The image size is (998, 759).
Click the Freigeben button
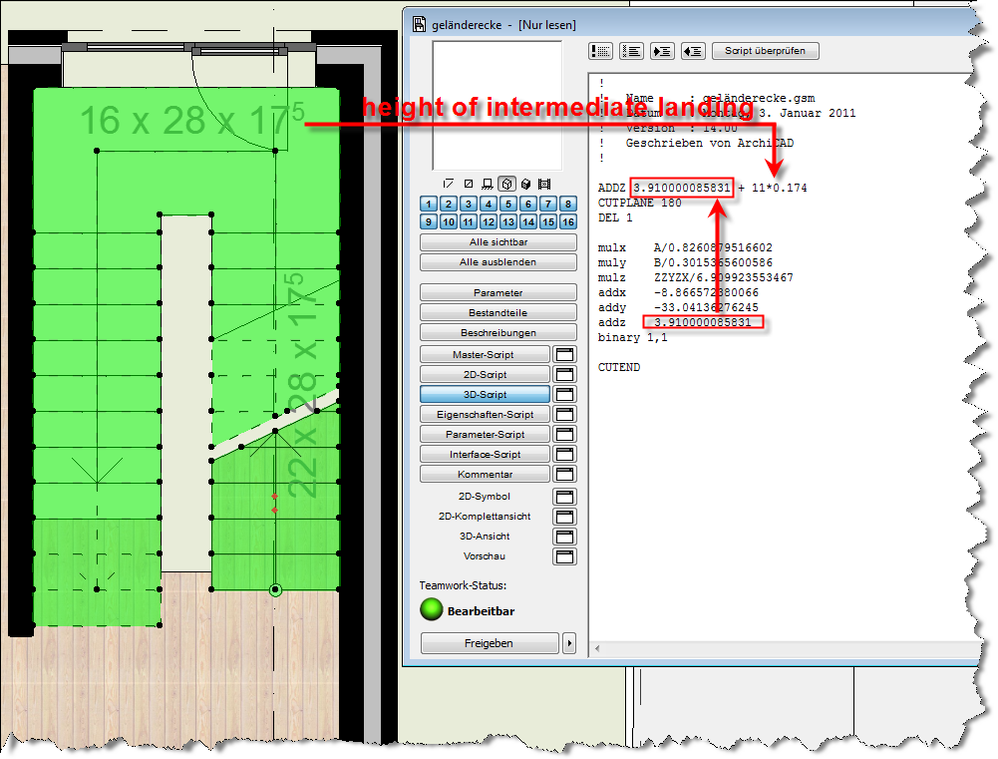click(489, 643)
